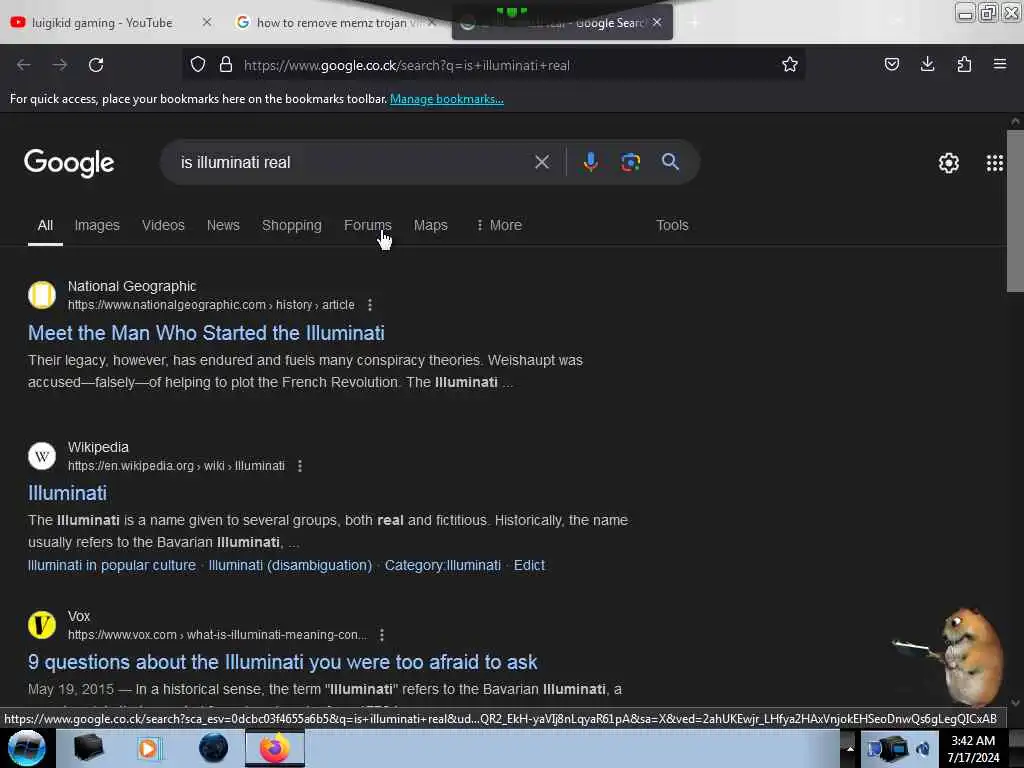Select the All results tab
Image resolution: width=1024 pixels, height=768 pixels.
[45, 225]
